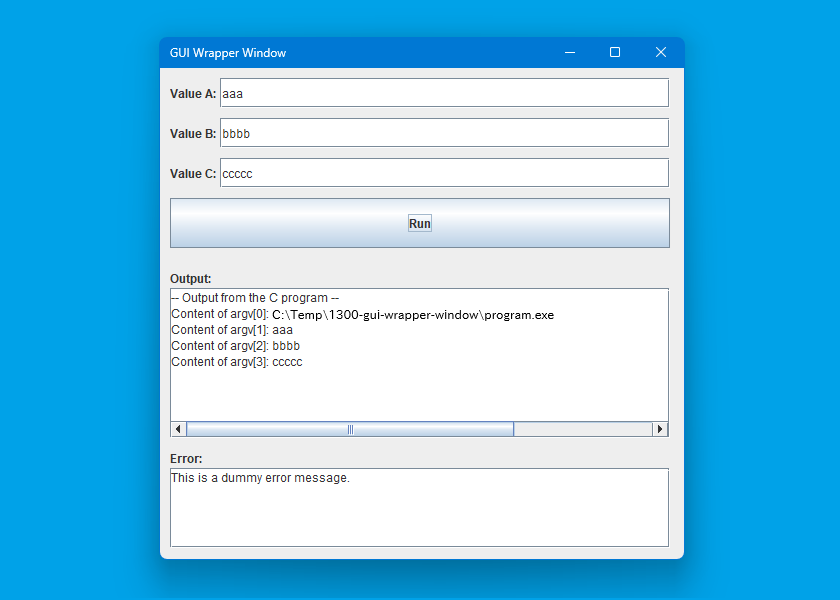
Task: Click the Output scrollbar left arrow
Action: coord(179,429)
